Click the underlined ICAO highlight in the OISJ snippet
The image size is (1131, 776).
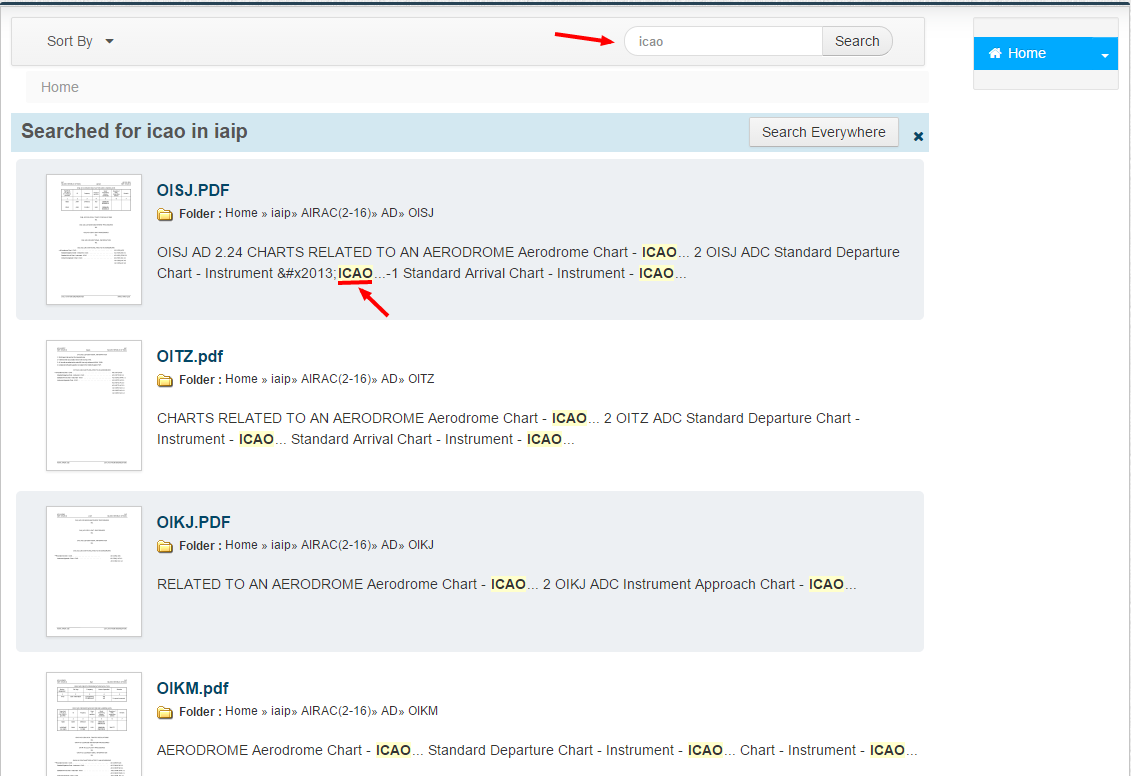pos(356,273)
